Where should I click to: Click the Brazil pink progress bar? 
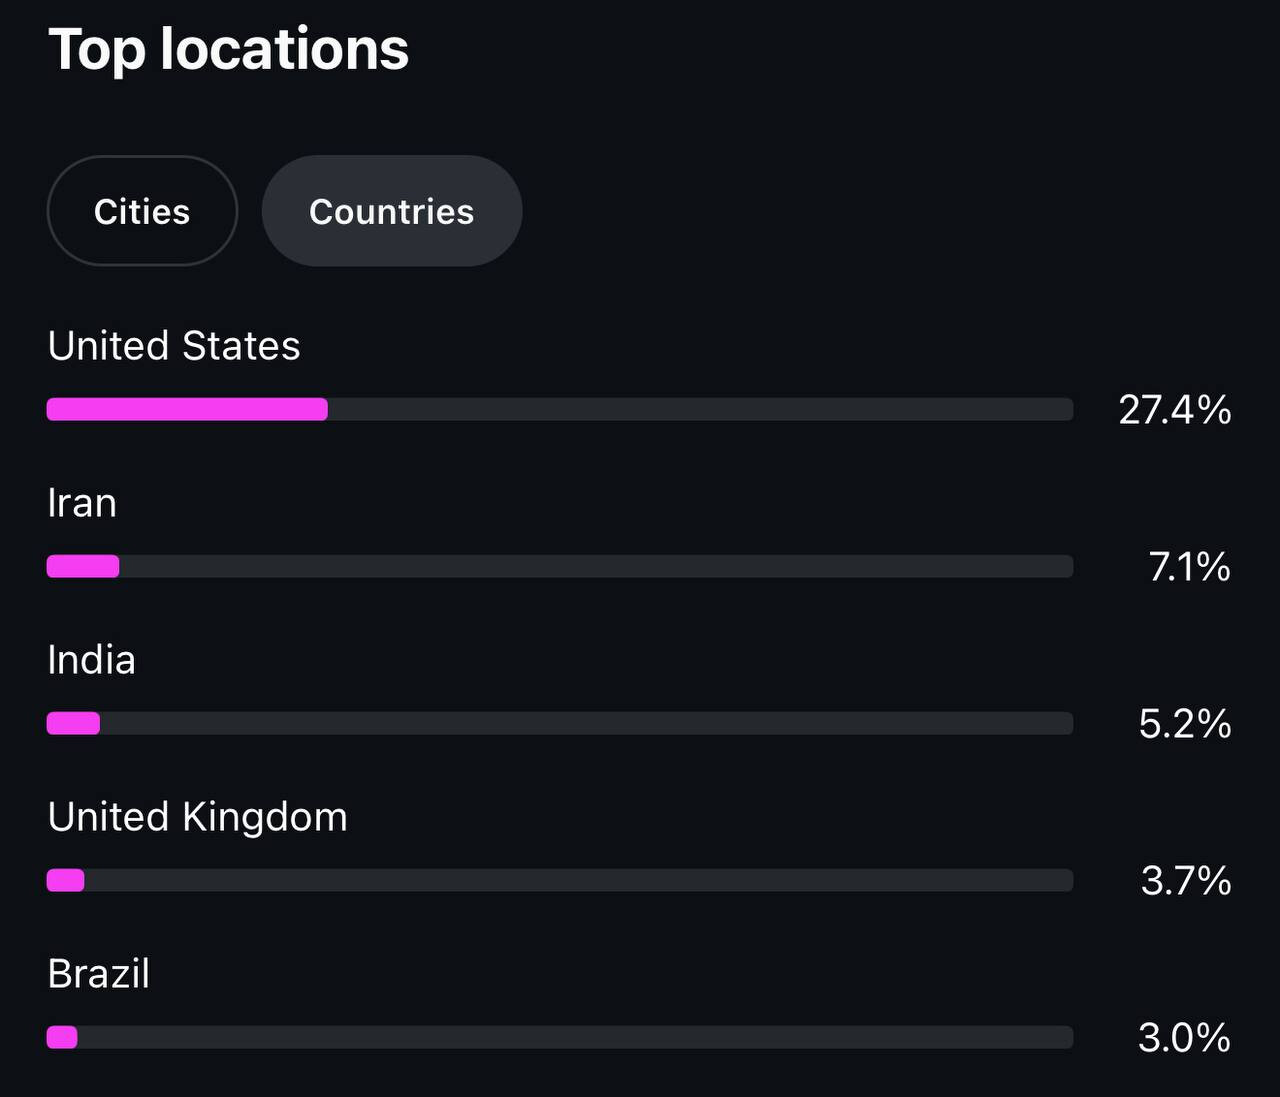point(62,1037)
